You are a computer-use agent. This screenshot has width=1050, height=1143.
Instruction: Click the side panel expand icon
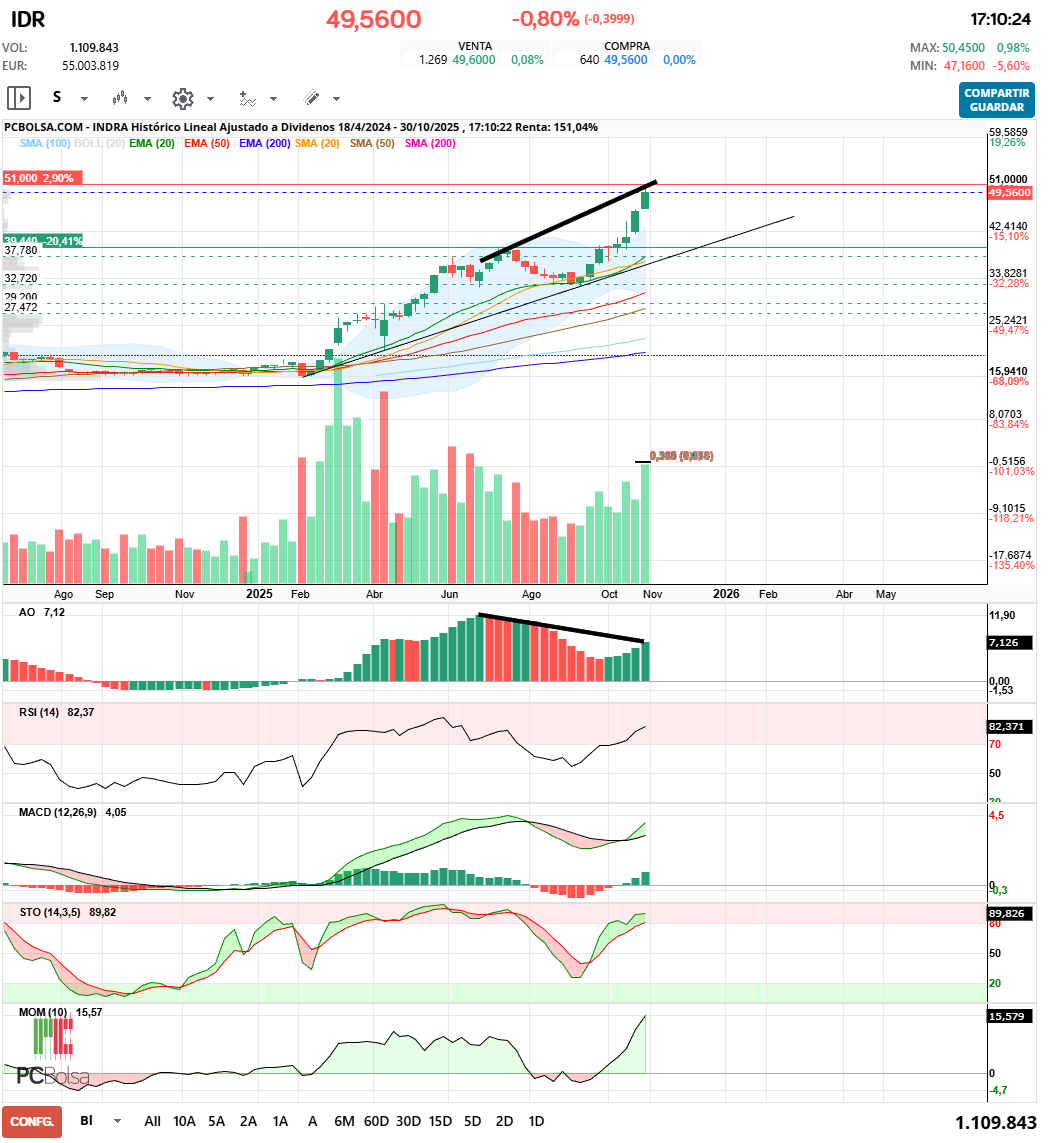click(19, 98)
